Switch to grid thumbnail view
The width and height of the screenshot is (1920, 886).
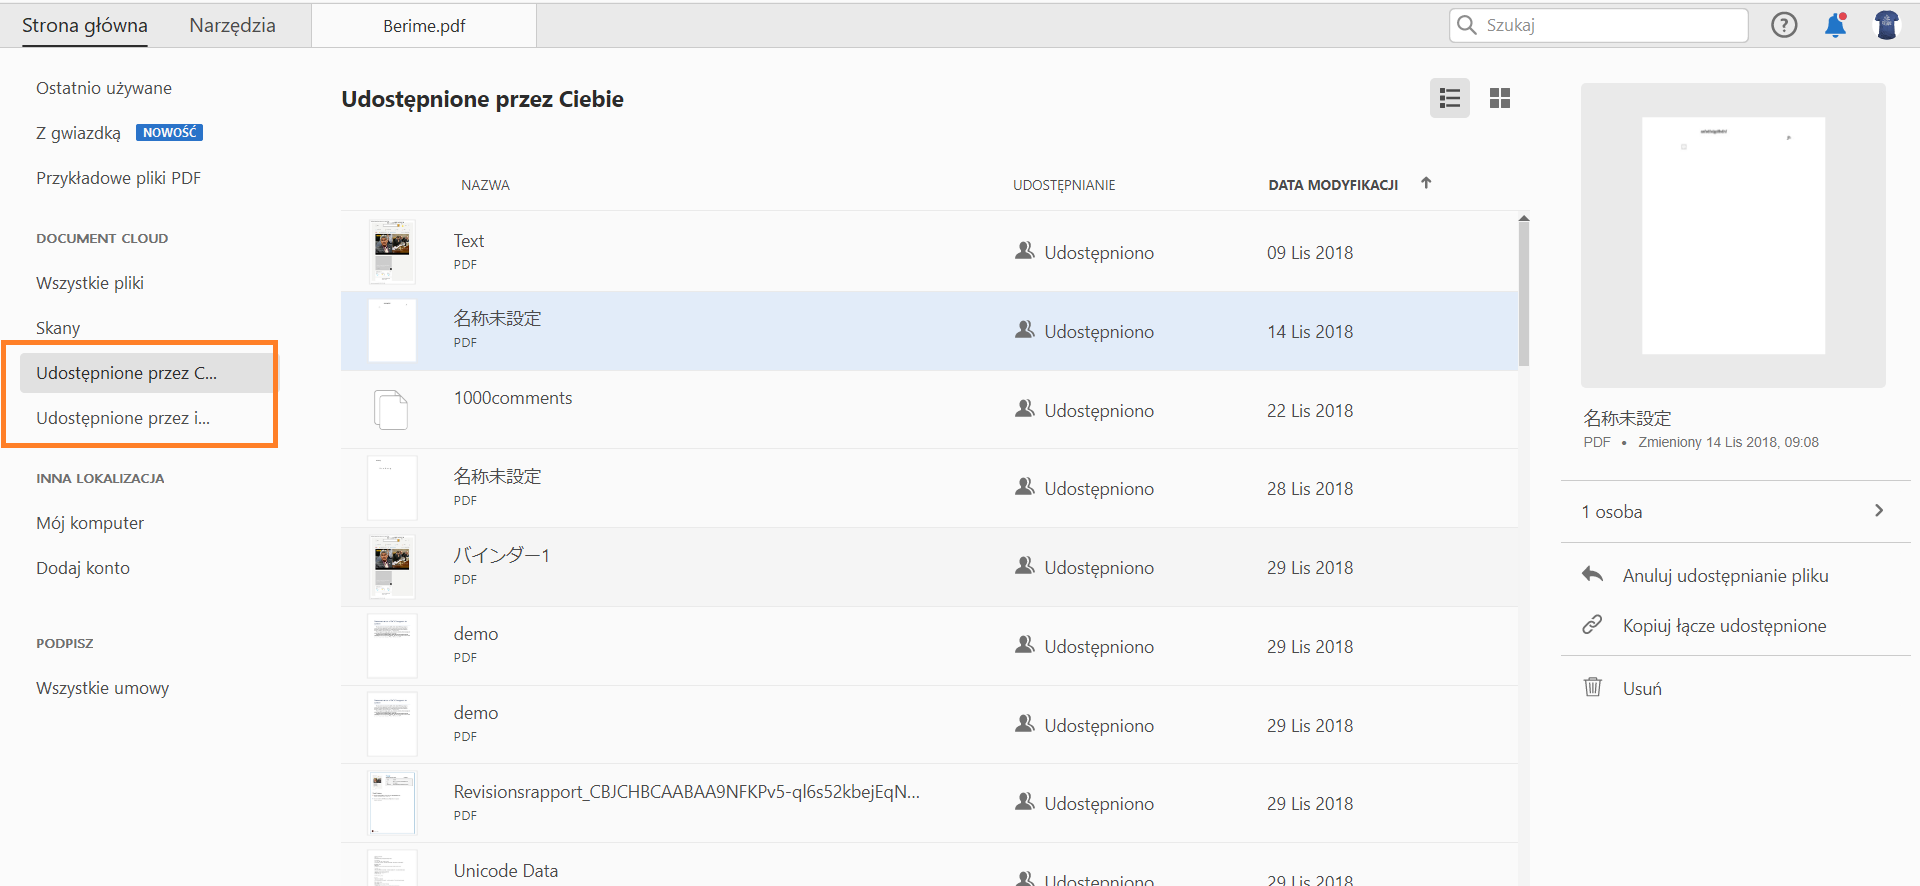tap(1500, 98)
